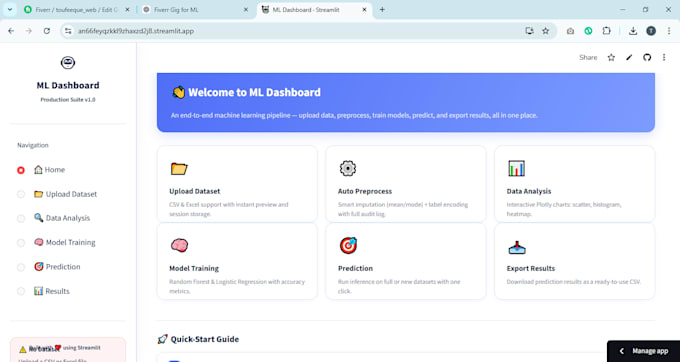Open the Chrome extensions puzzle icon
680x362 pixels.
click(x=606, y=31)
